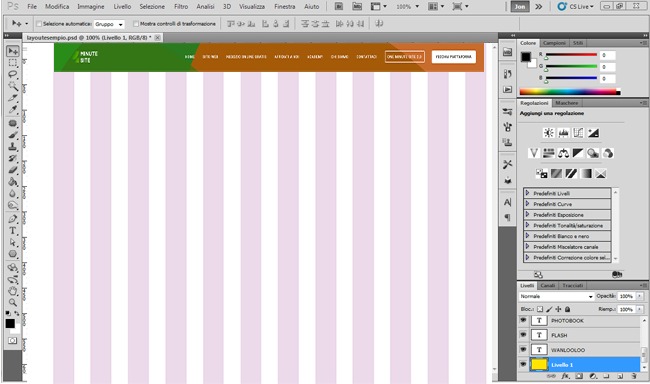Switch to the Tracciati tab
The image size is (650, 384).
572,285
